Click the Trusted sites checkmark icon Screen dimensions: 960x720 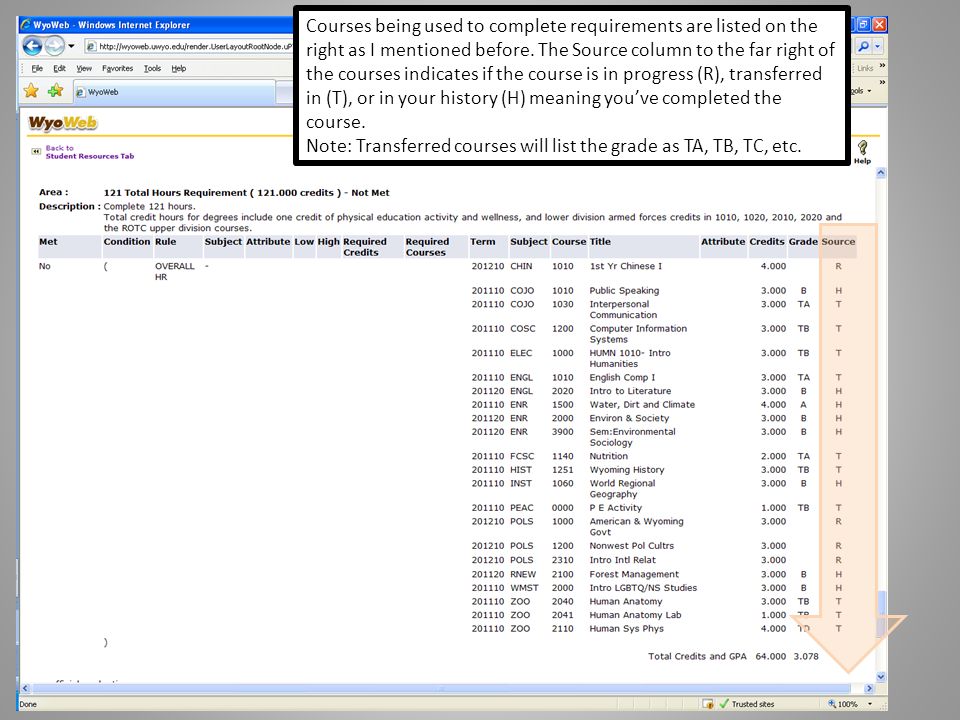pos(724,704)
